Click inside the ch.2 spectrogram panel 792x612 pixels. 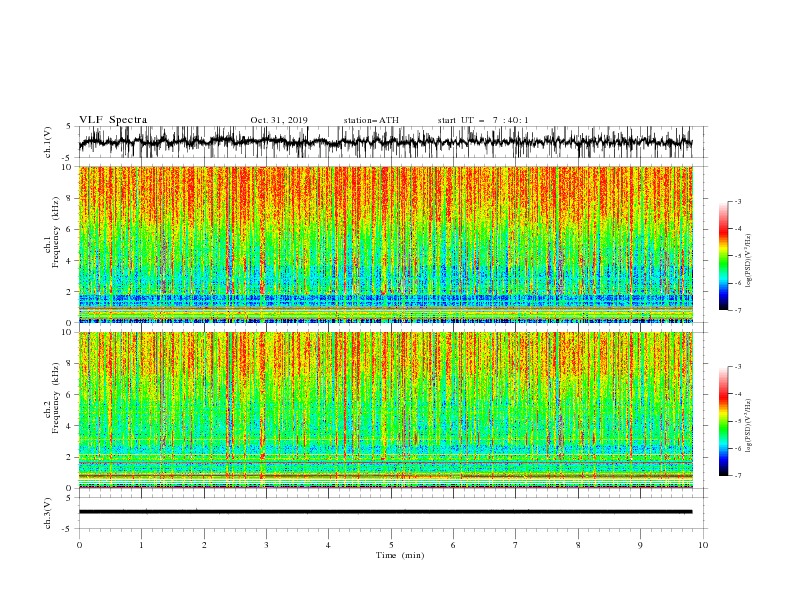[386, 410]
